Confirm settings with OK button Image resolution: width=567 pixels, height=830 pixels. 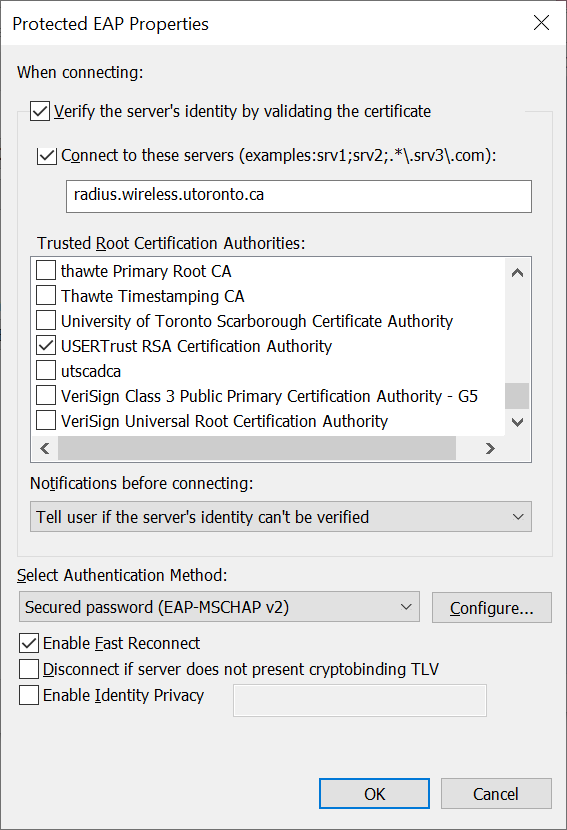(374, 793)
